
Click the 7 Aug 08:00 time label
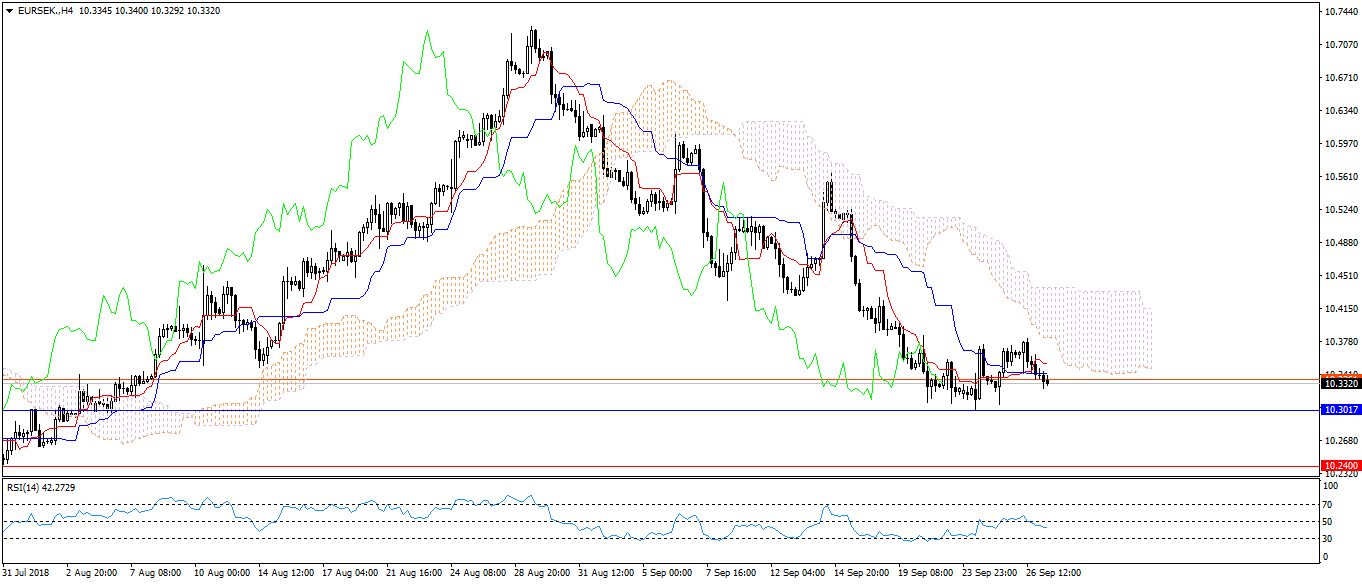click(x=157, y=574)
